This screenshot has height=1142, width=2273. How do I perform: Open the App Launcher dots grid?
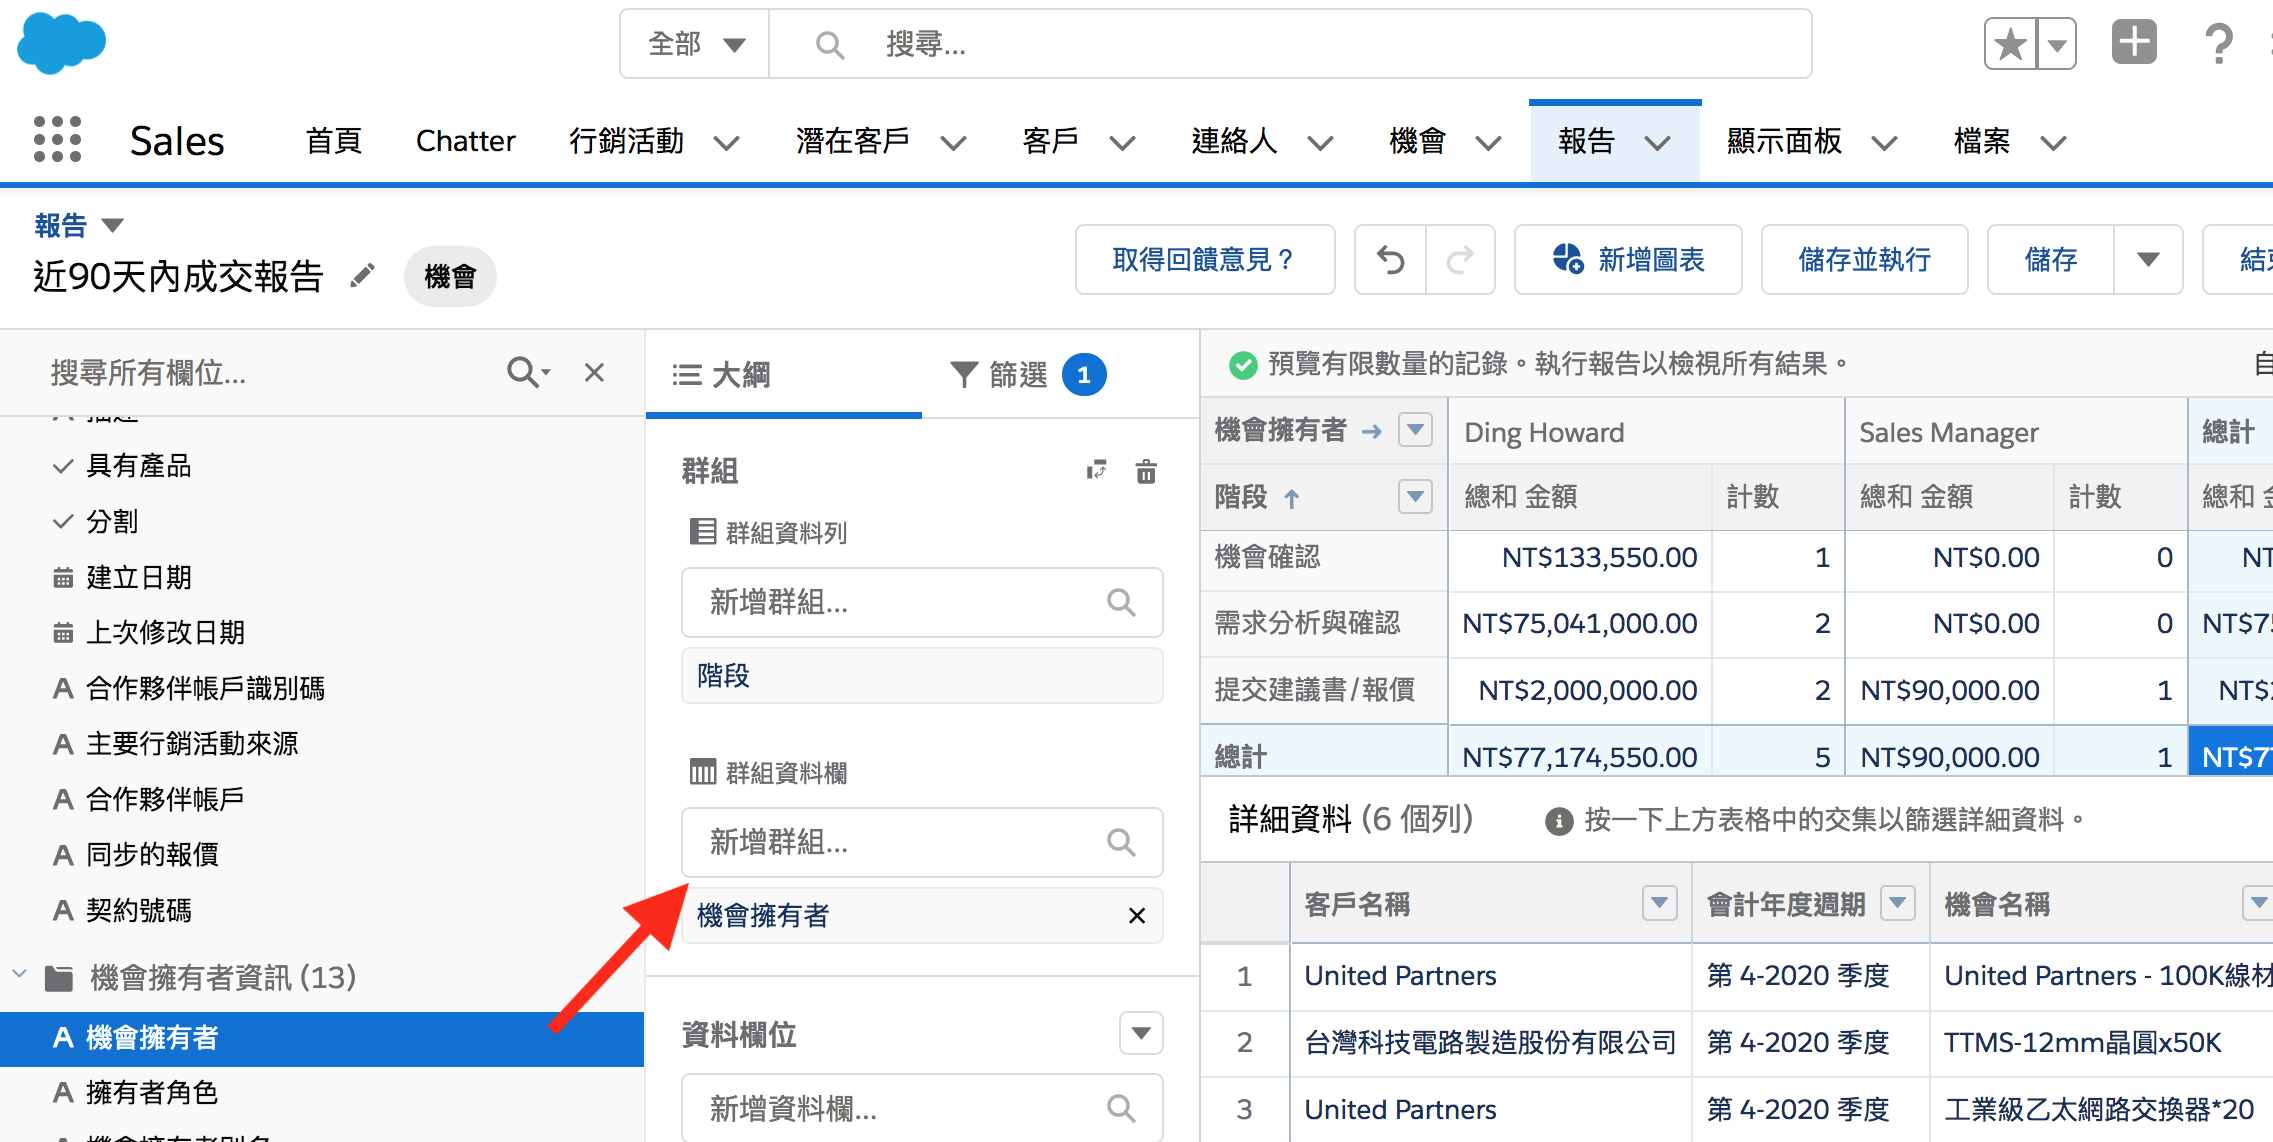[x=57, y=139]
